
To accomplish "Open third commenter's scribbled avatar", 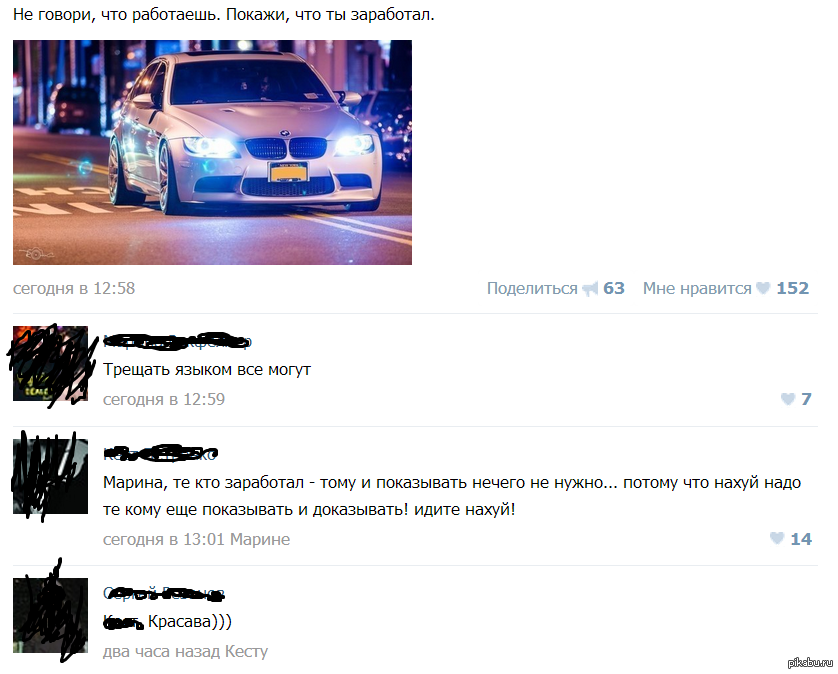I will point(50,615).
